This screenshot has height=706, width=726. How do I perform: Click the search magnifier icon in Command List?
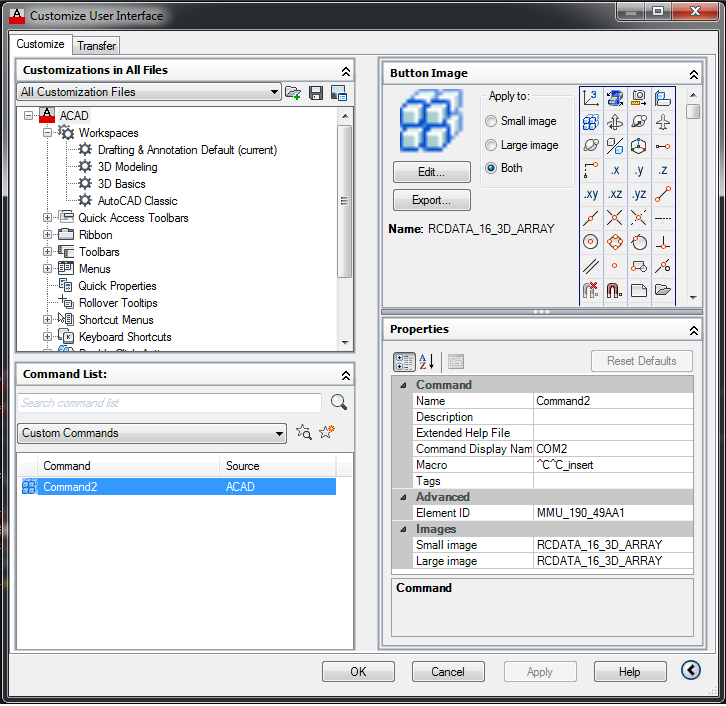[338, 402]
